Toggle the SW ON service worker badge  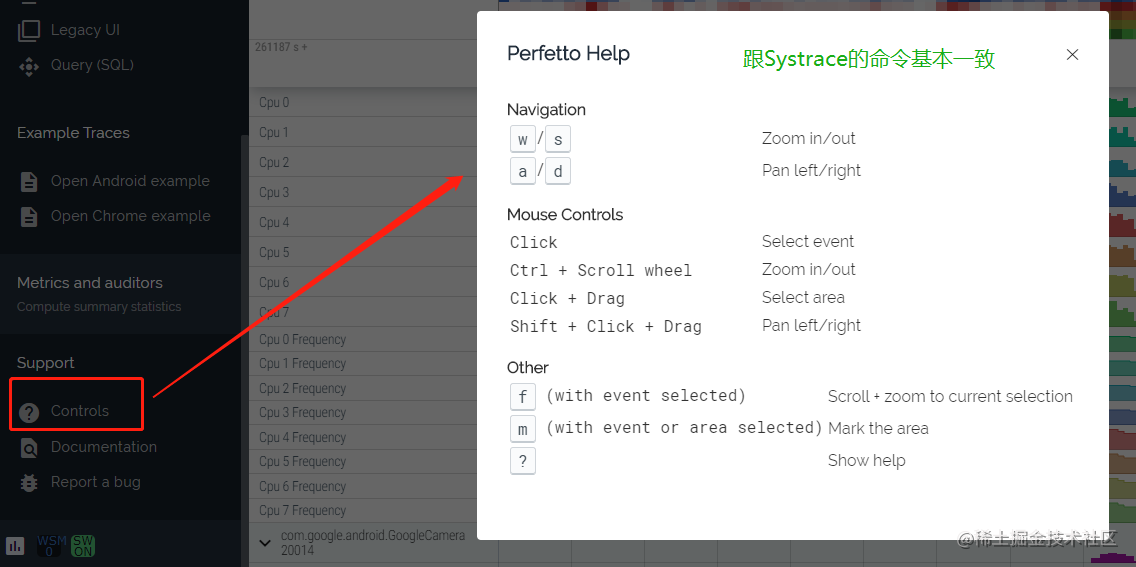[x=83, y=546]
